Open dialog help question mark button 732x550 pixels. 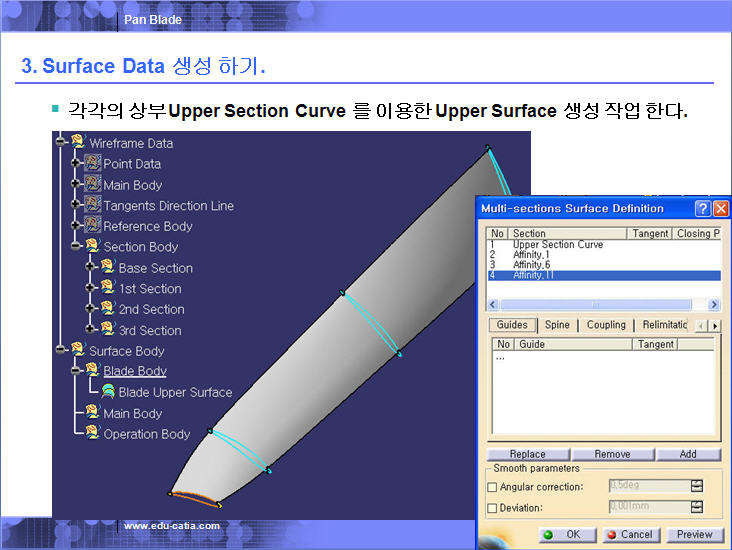click(x=703, y=209)
